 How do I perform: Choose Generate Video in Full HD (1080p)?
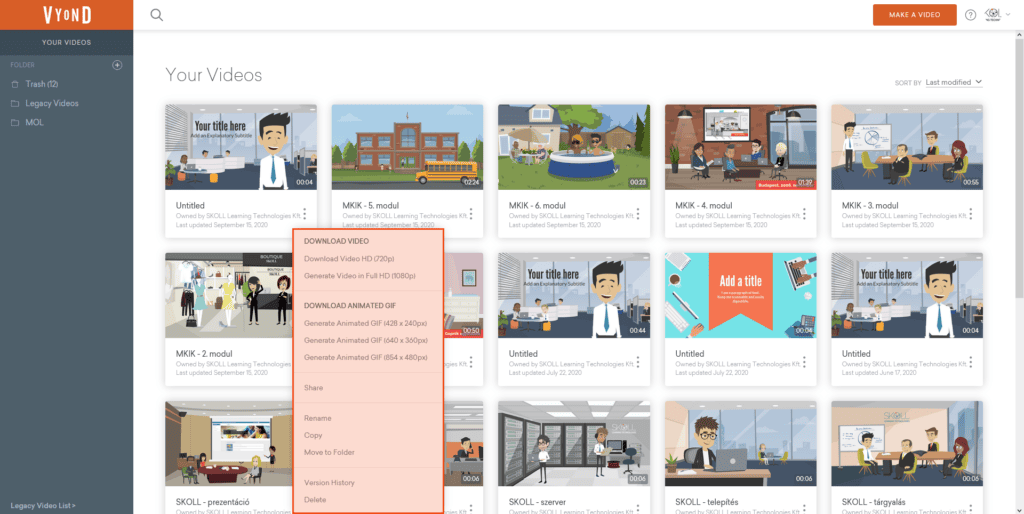(359, 276)
